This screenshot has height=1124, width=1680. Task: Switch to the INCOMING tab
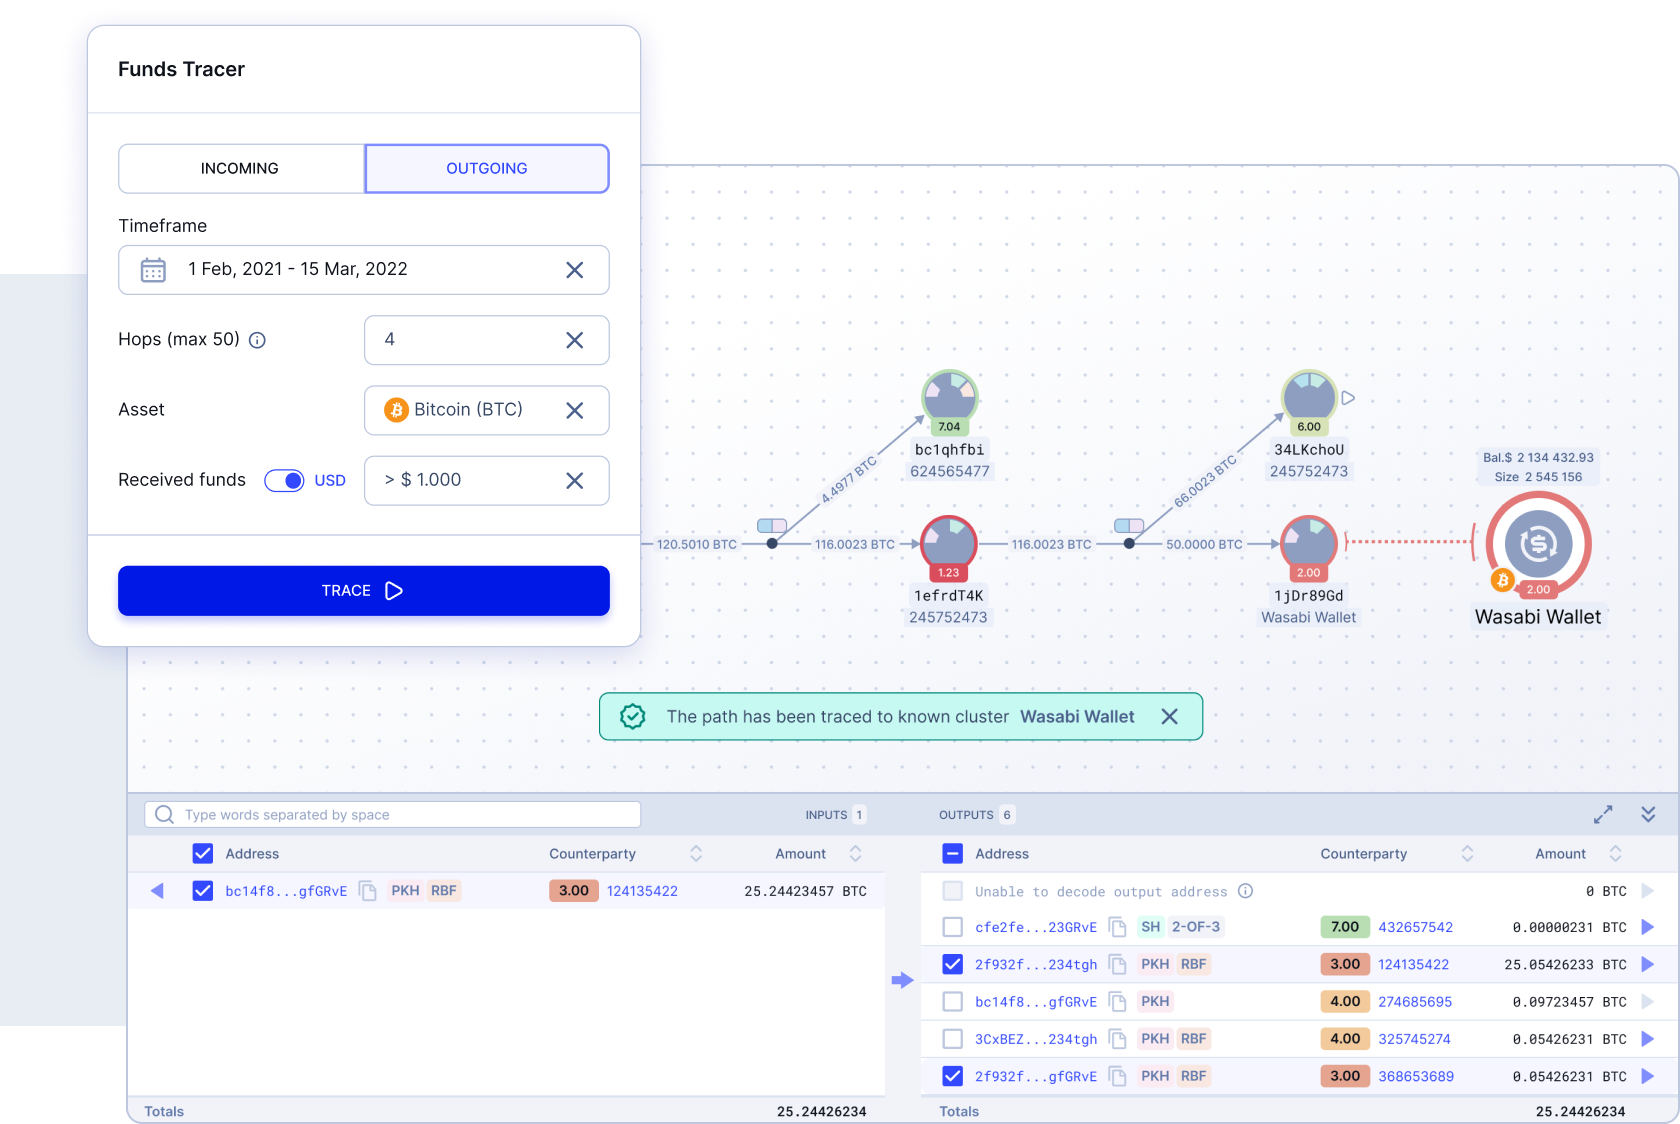click(241, 168)
